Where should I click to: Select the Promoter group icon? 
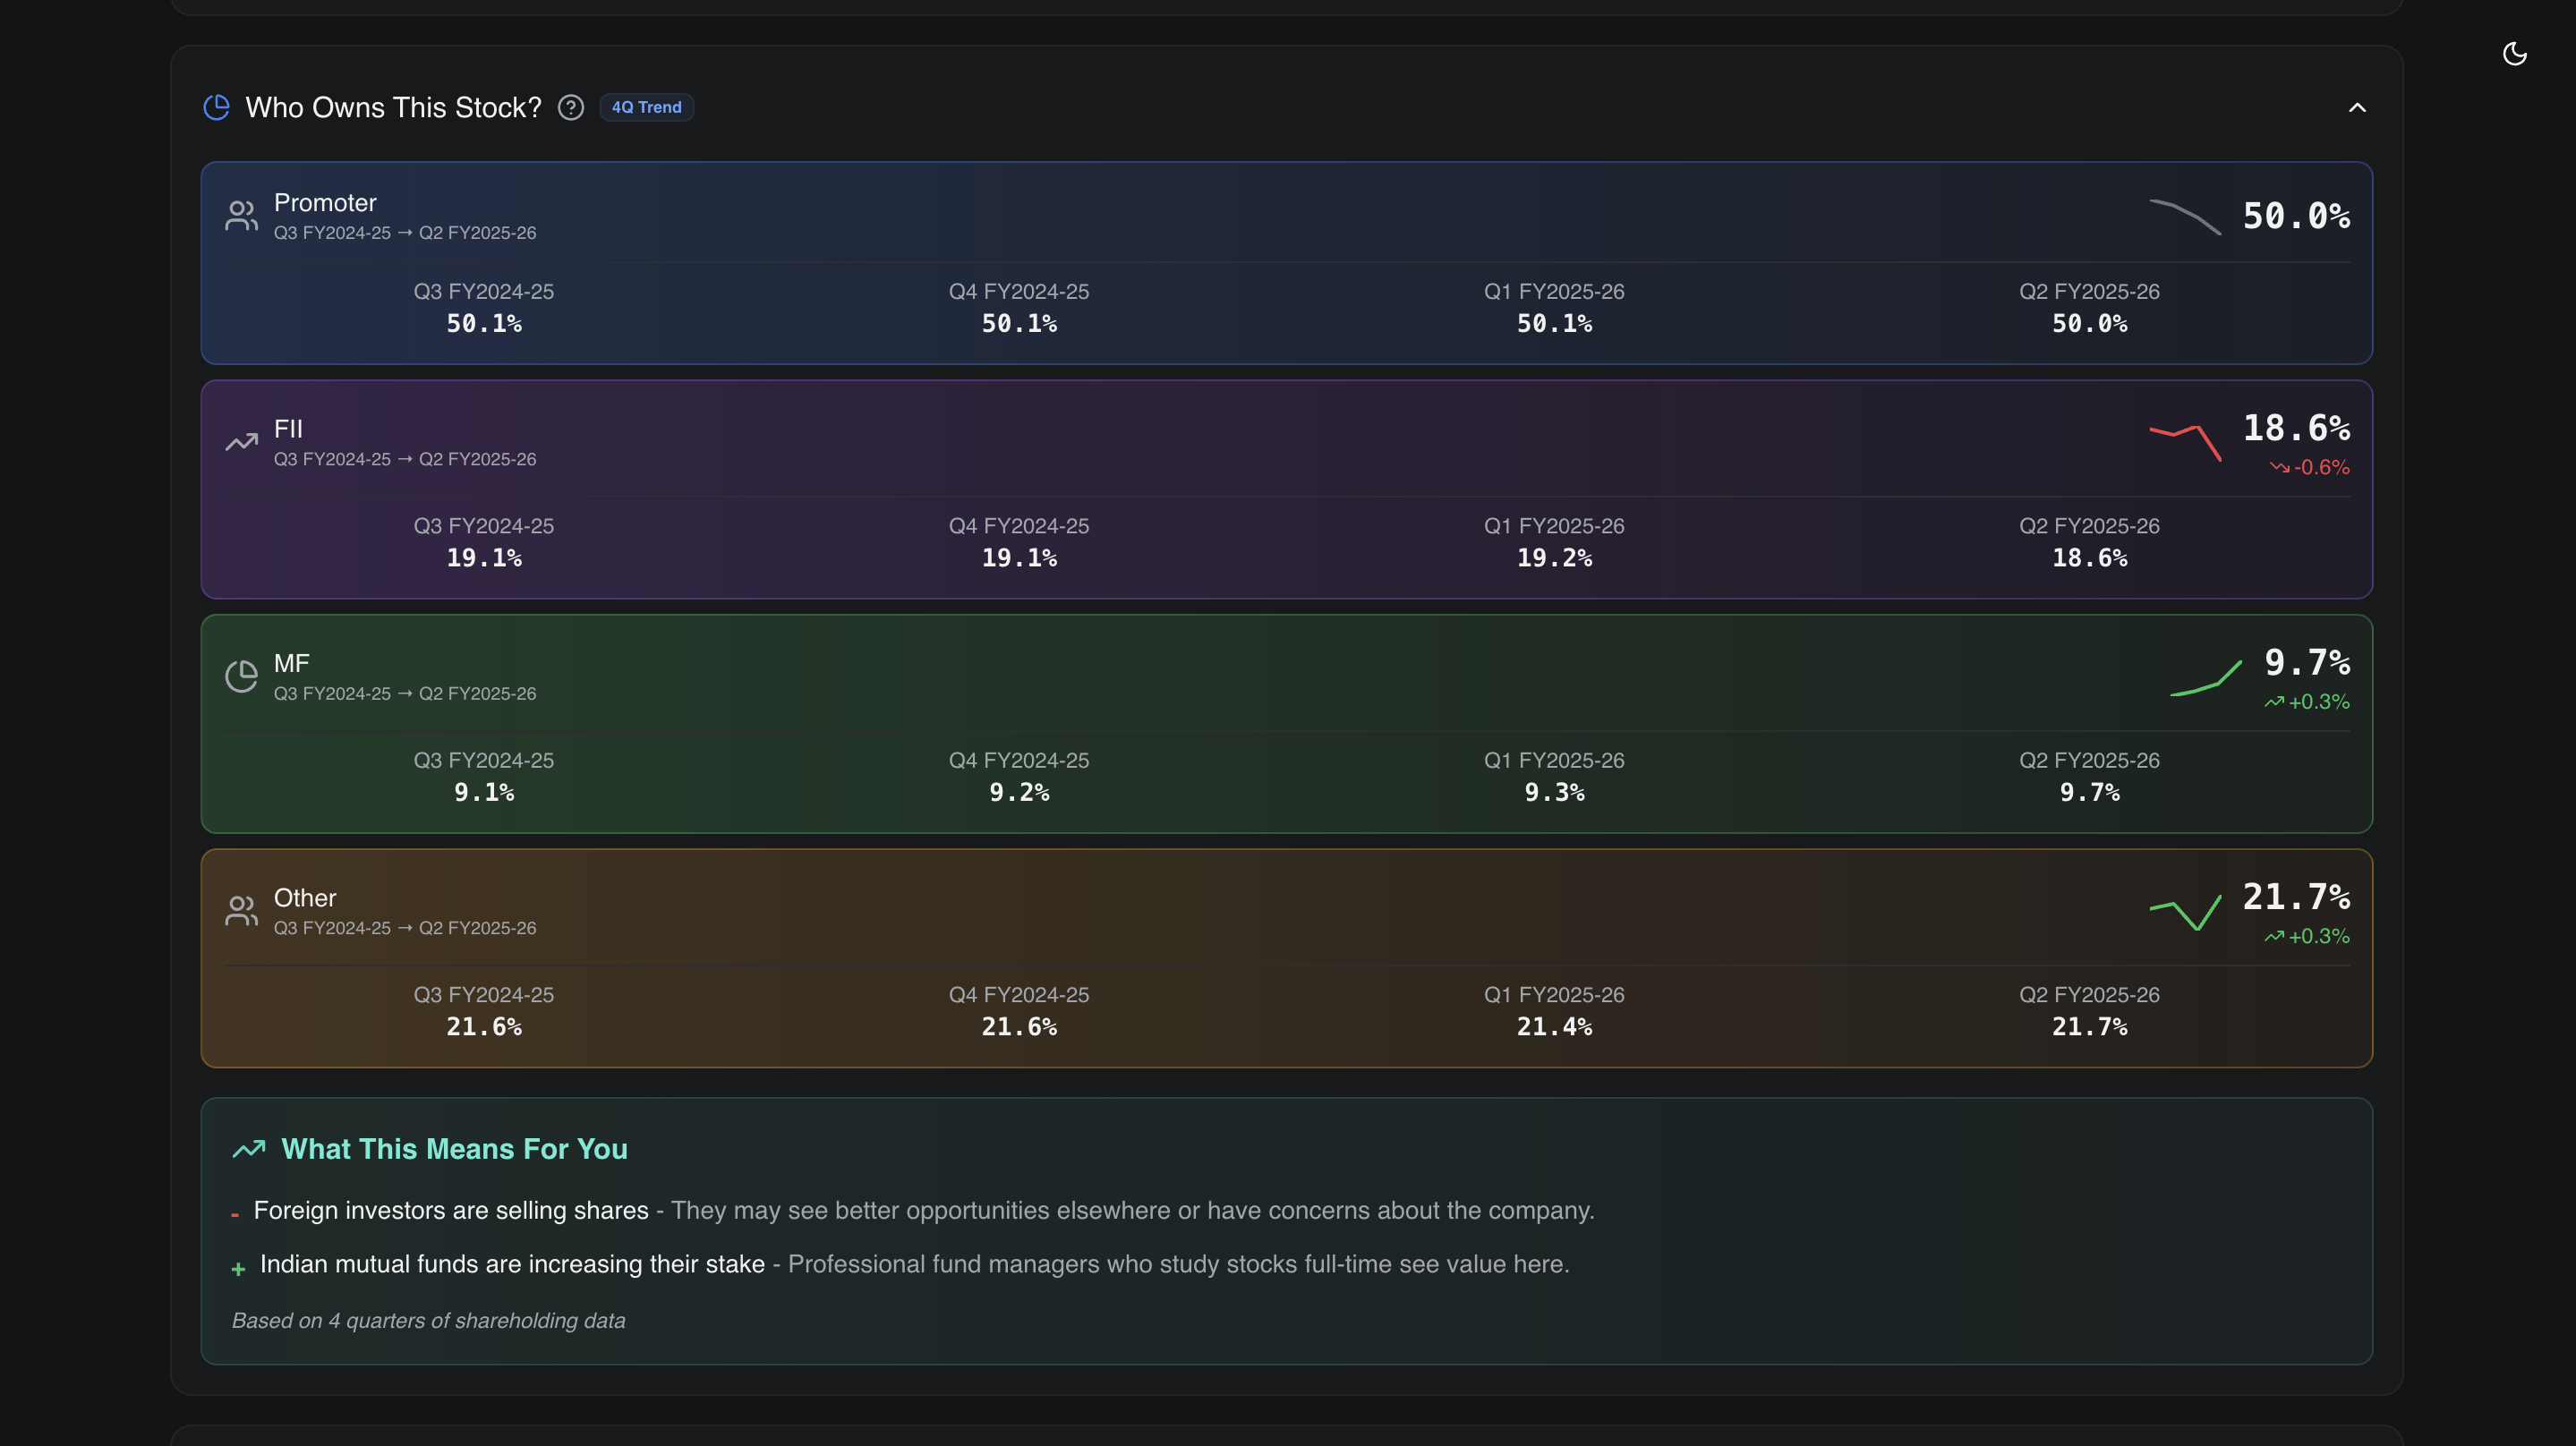point(240,214)
